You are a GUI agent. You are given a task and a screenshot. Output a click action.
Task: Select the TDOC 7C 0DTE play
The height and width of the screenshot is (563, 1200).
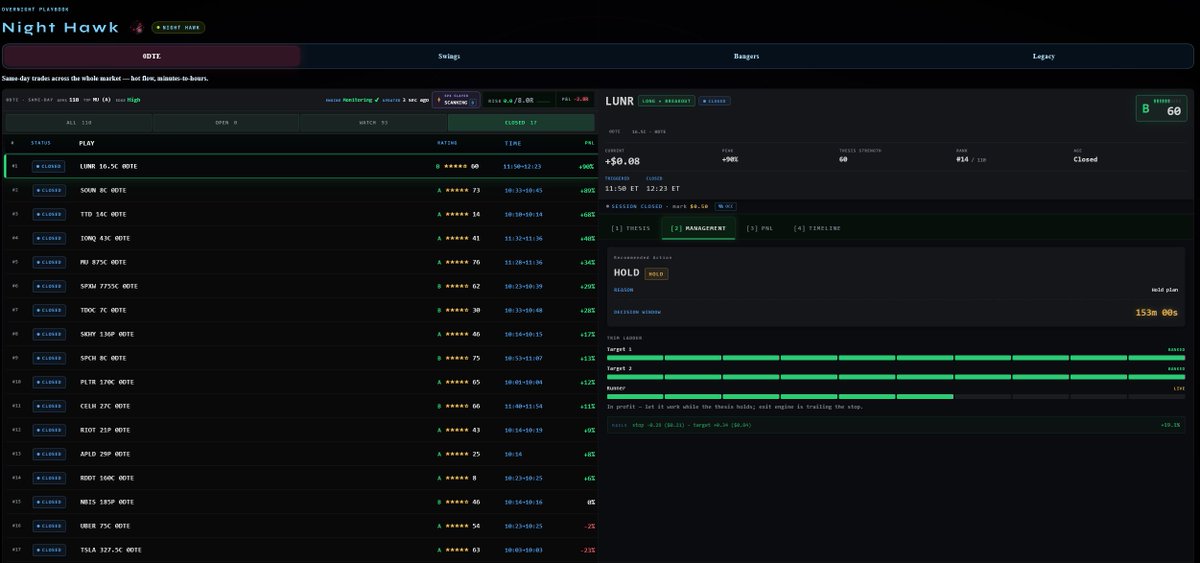300,310
